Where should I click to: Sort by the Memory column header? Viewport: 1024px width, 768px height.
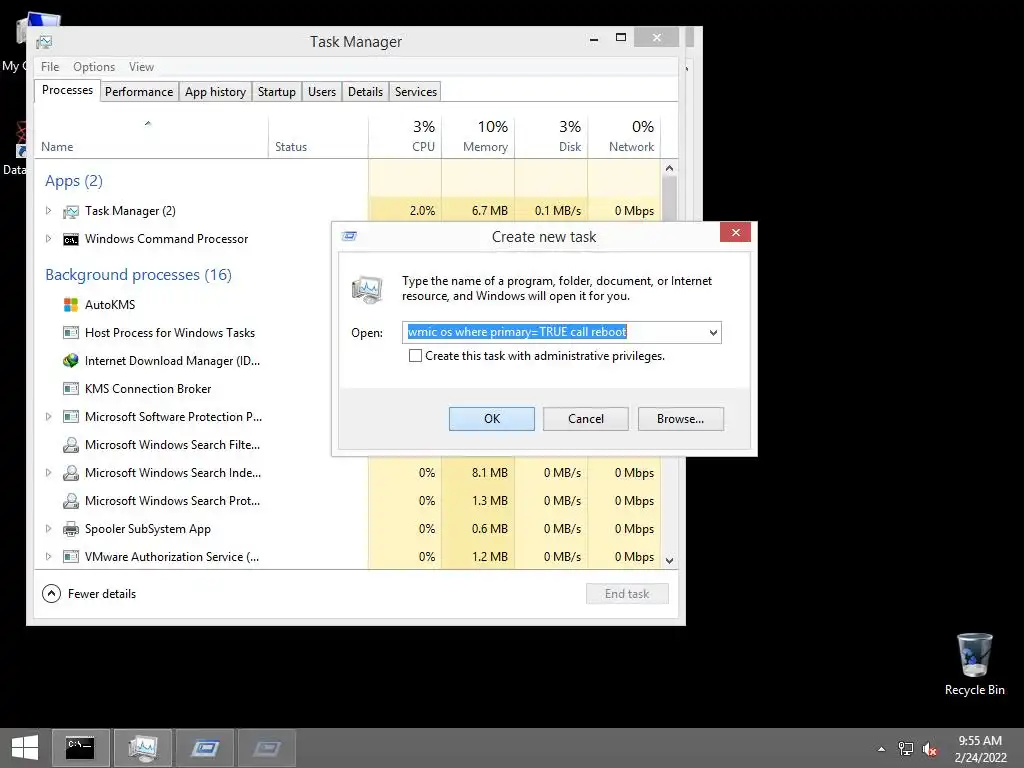click(x=478, y=136)
